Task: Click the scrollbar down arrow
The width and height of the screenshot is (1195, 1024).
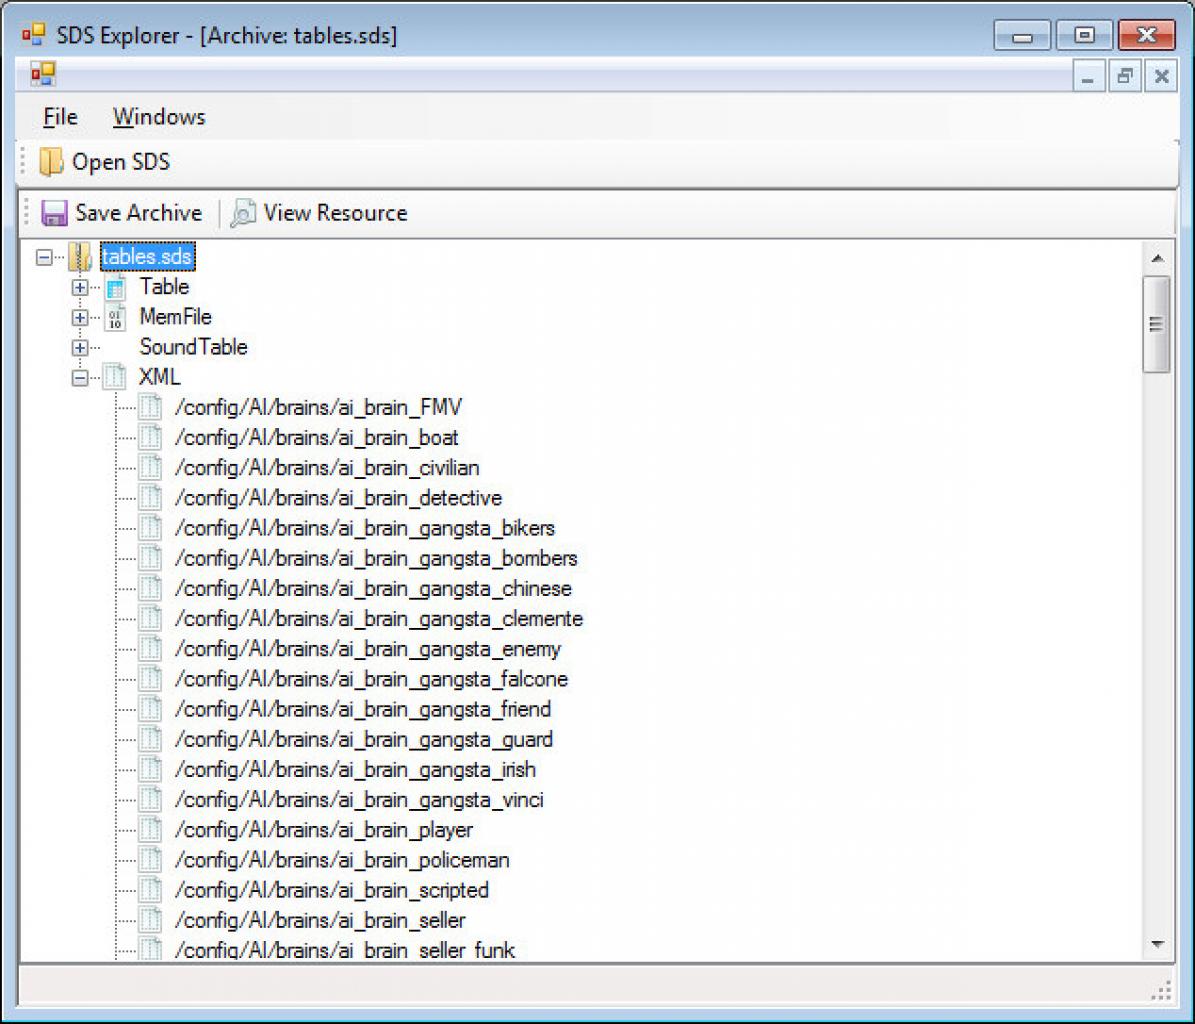Action: click(x=1157, y=945)
